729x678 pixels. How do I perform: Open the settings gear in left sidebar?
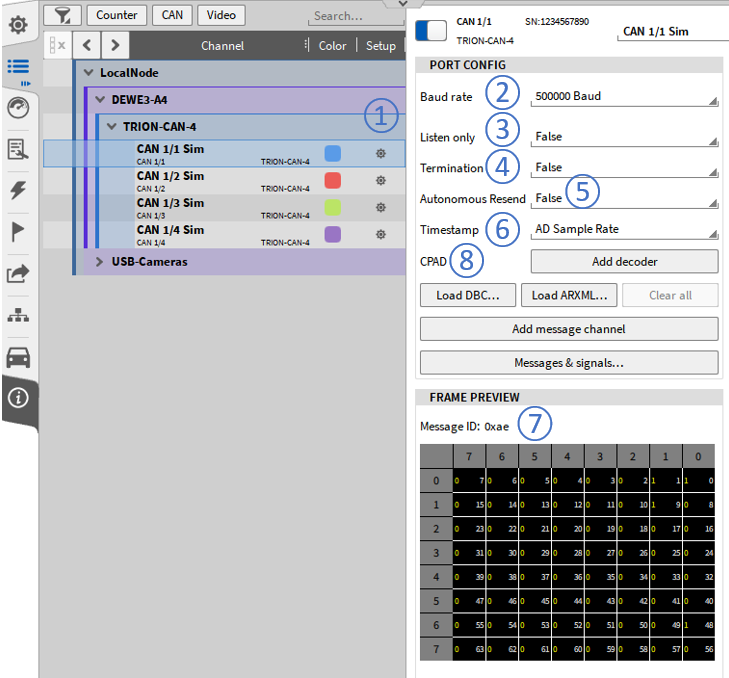(x=18, y=24)
